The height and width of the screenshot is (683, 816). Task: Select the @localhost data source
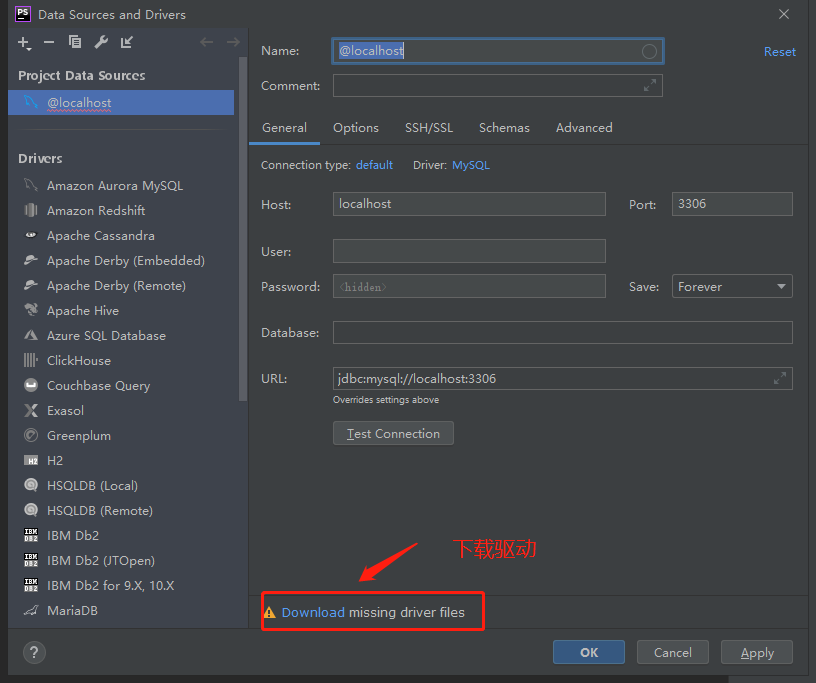[121, 103]
